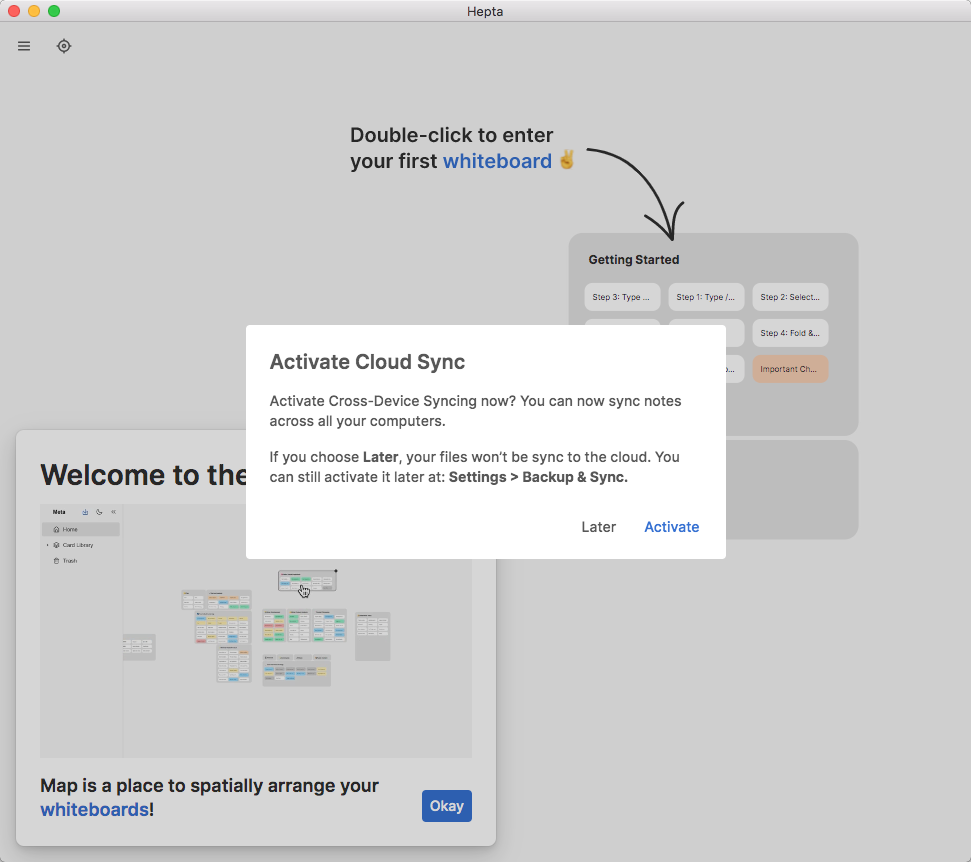Click Card Library in preview sidebar
The image size is (971, 862).
click(x=77, y=545)
